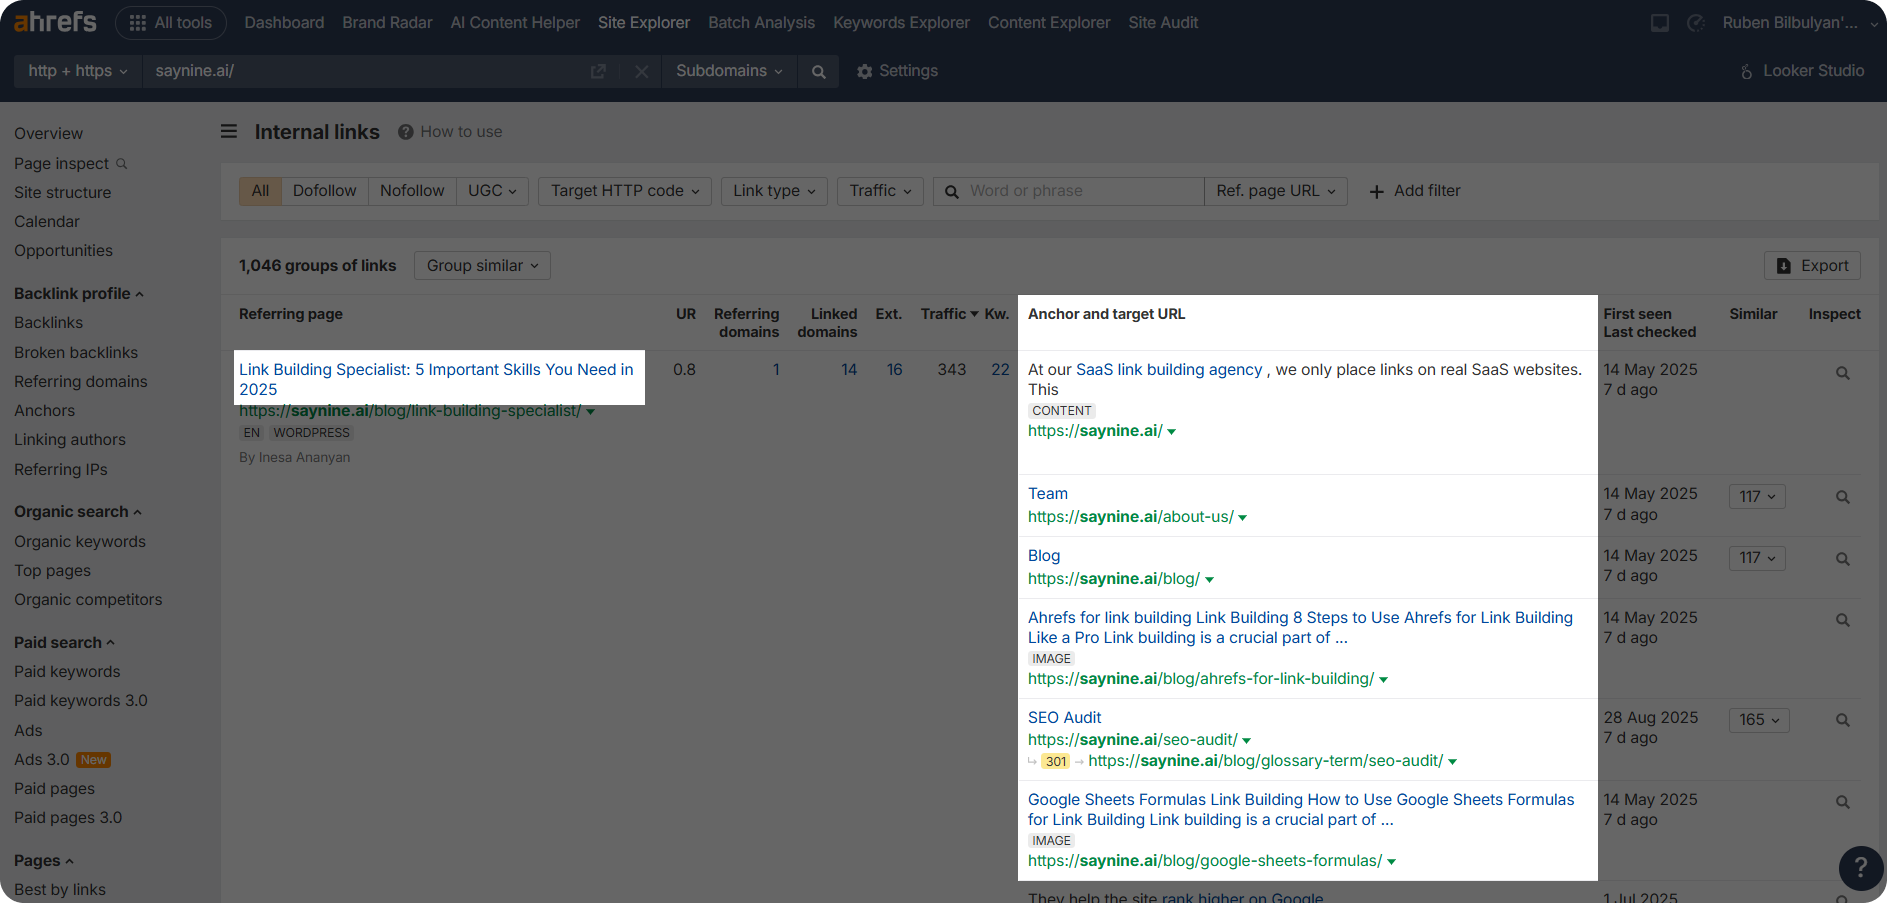Viewport: 1887px width, 903px height.
Task: Collapse the Pages sidebar section
Action: coord(44,860)
